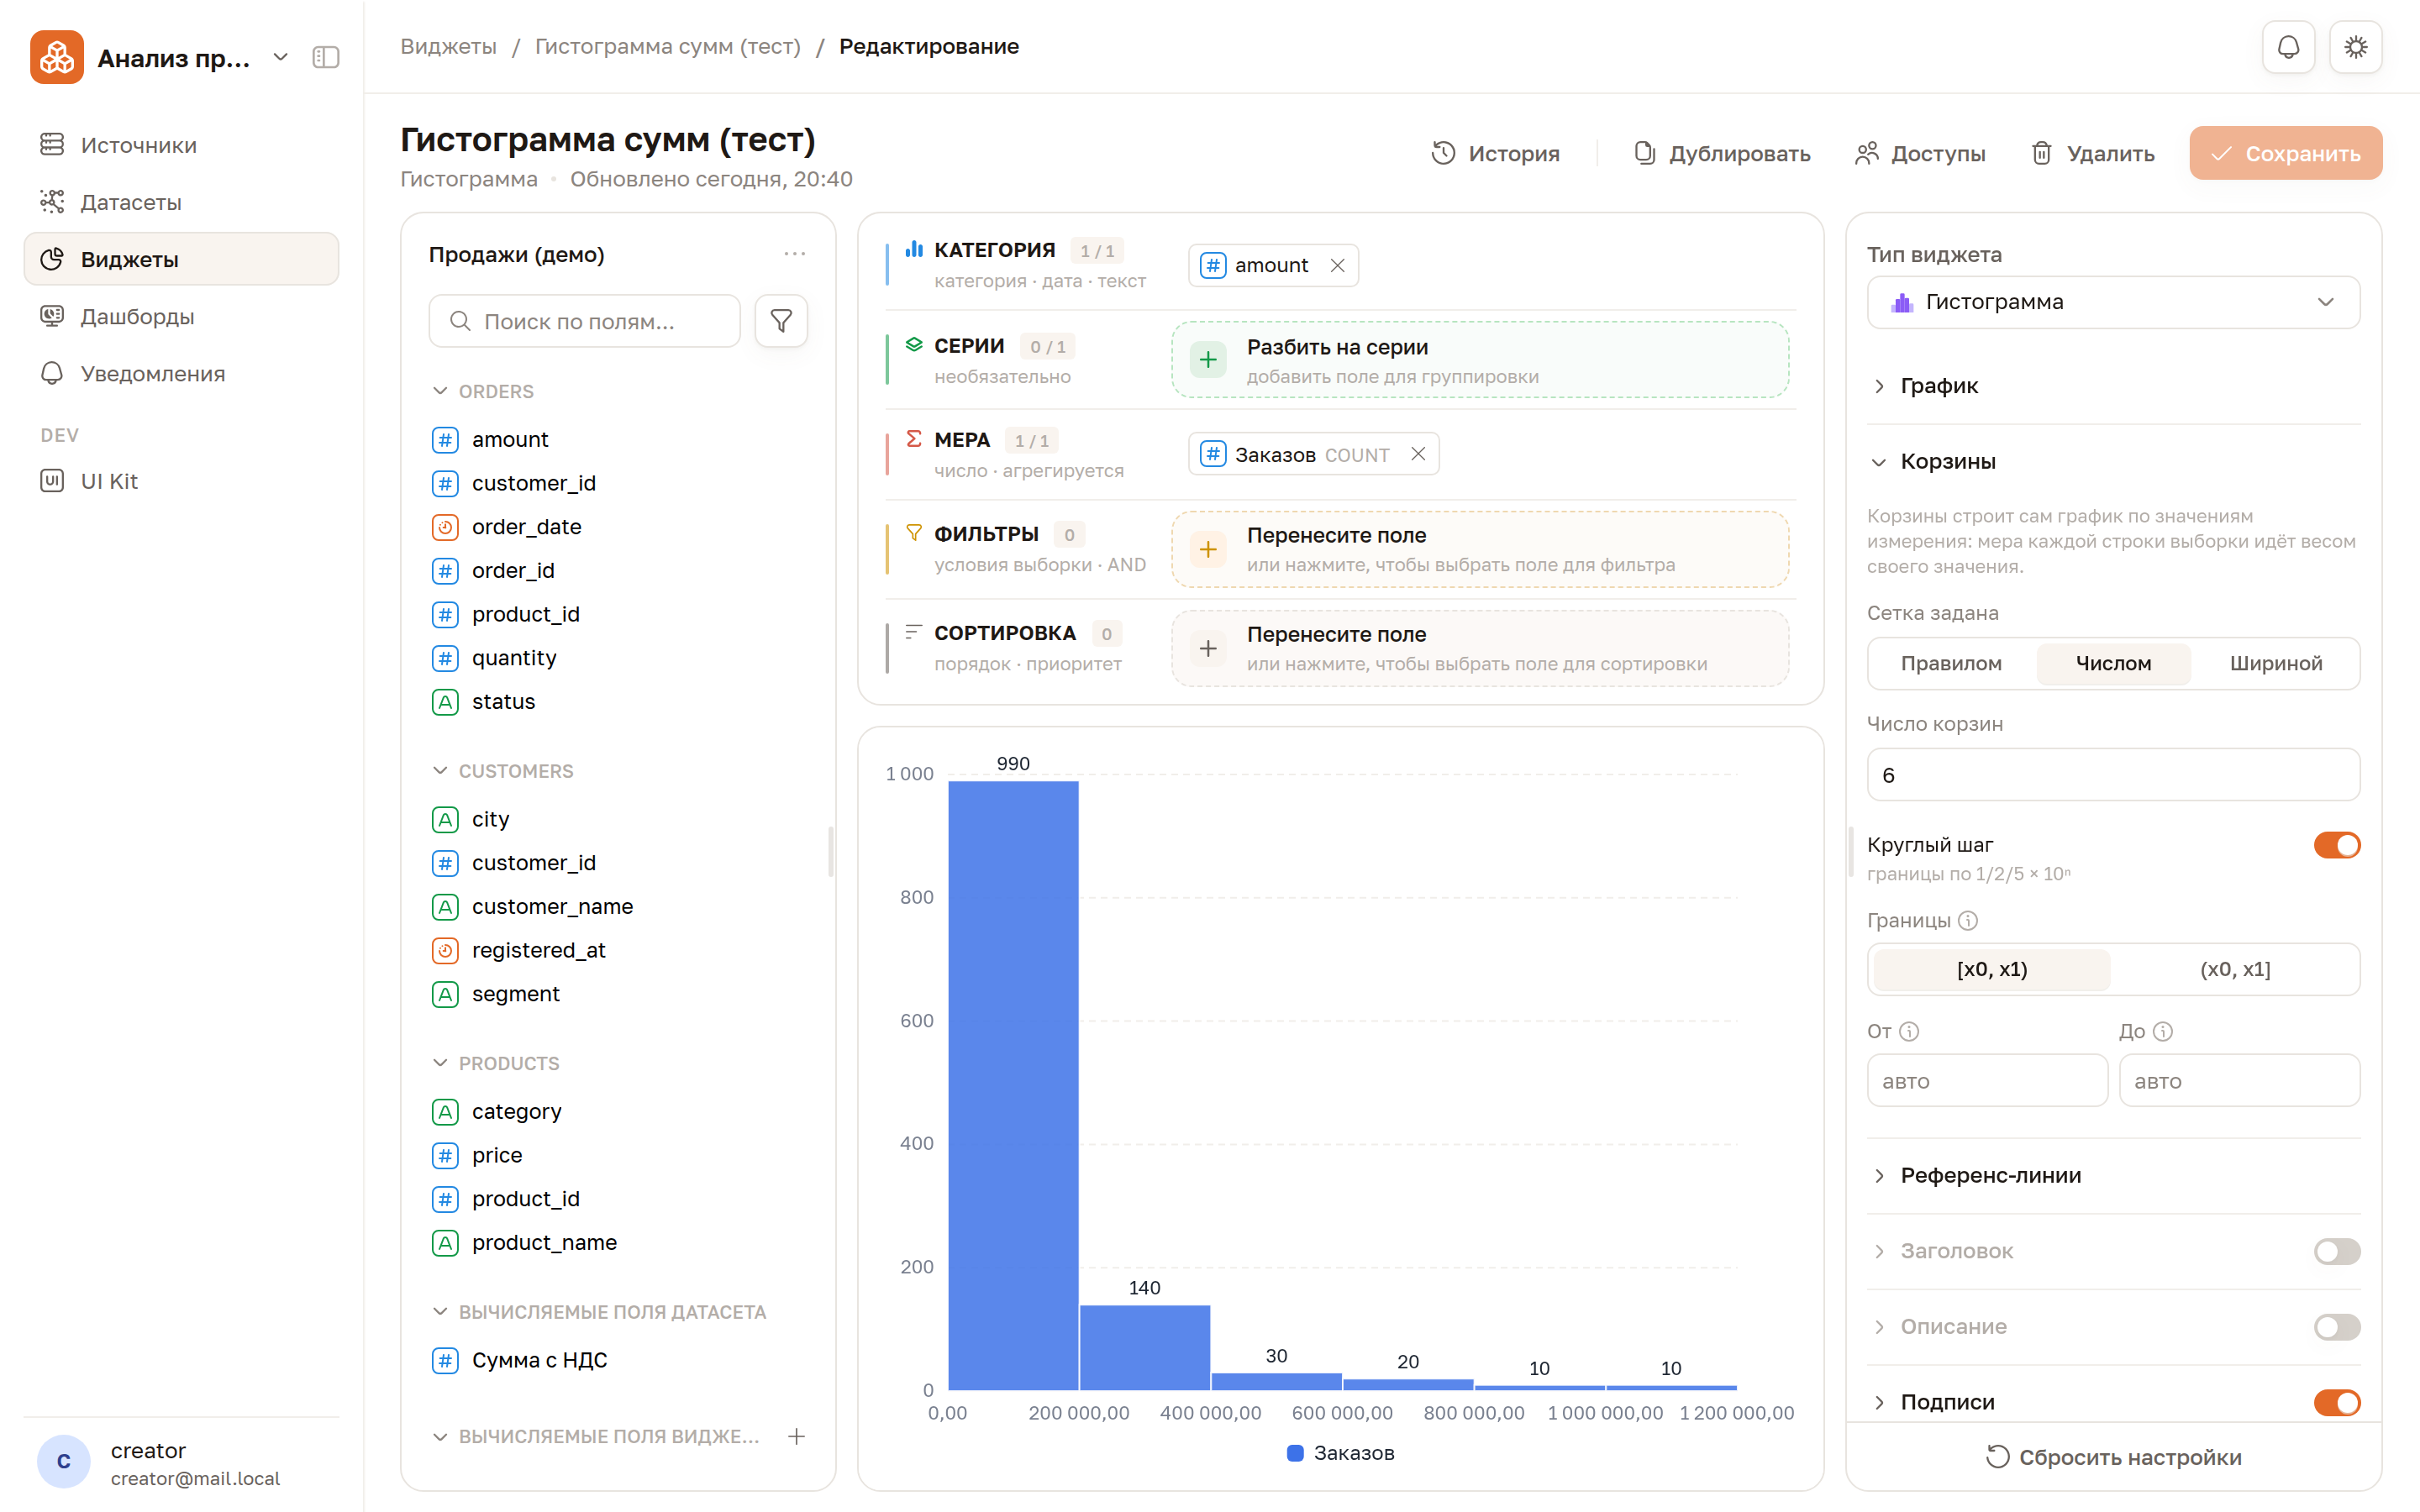Open Источники in the sidebar

[181, 145]
